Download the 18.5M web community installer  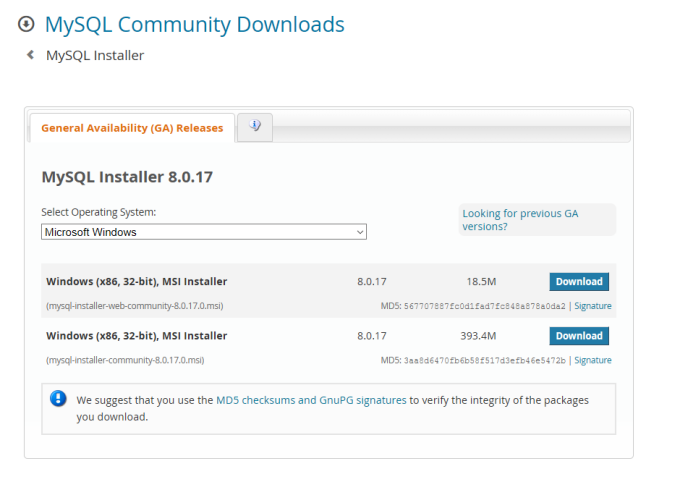579,282
